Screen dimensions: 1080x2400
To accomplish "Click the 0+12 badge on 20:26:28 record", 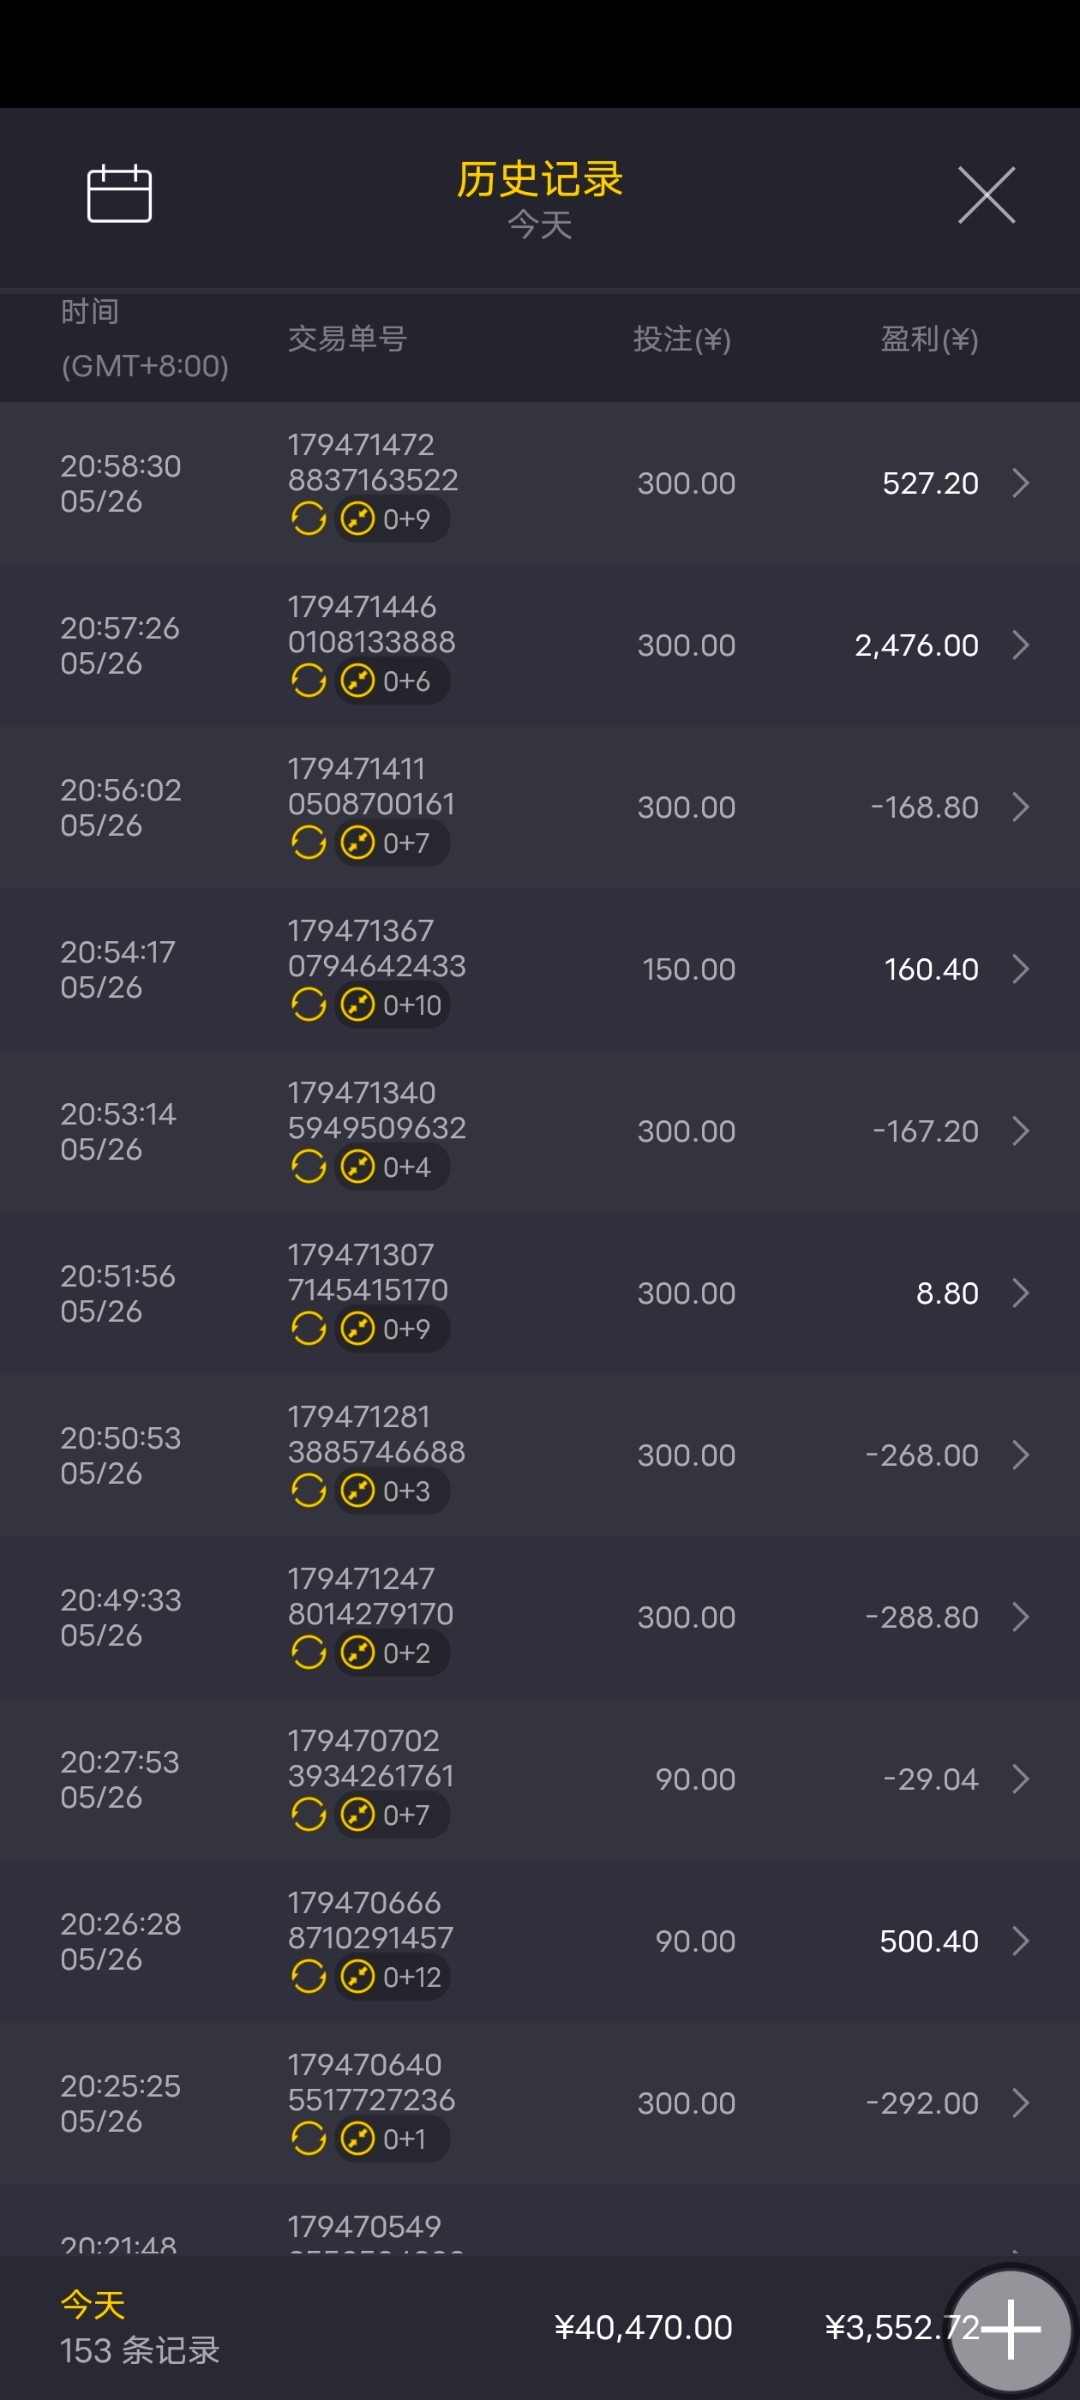I will (391, 1977).
